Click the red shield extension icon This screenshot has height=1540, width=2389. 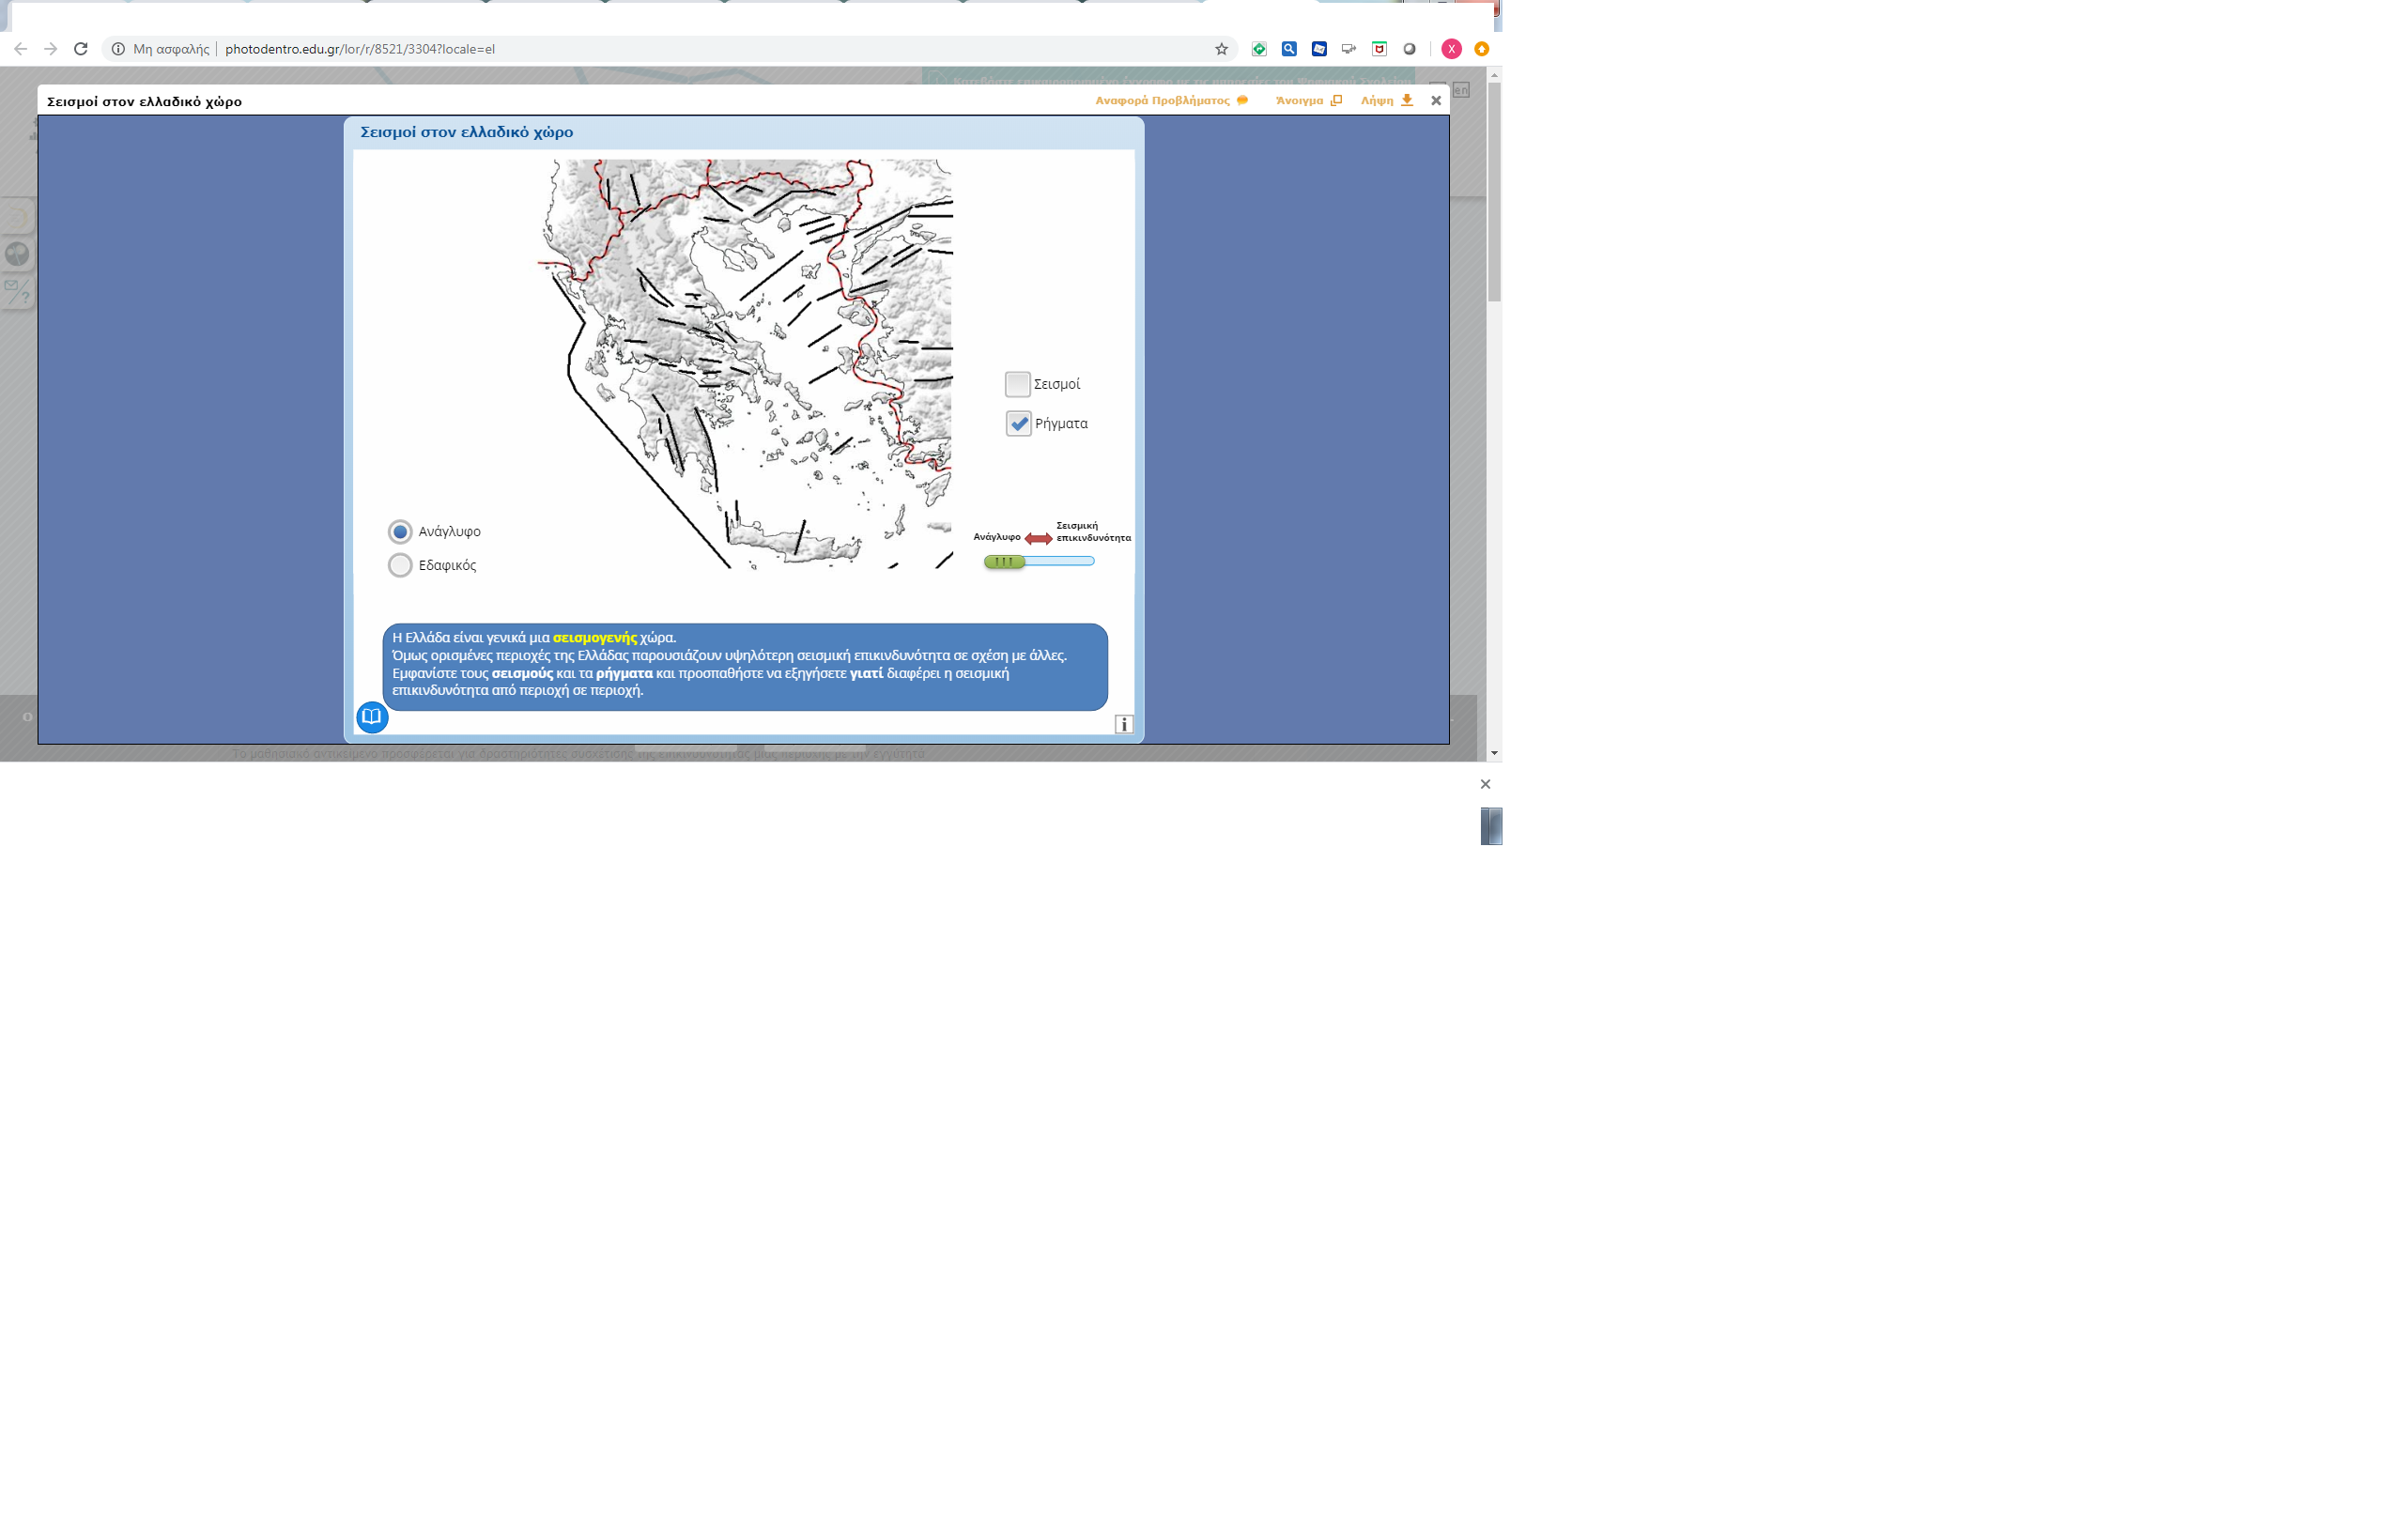(1379, 49)
